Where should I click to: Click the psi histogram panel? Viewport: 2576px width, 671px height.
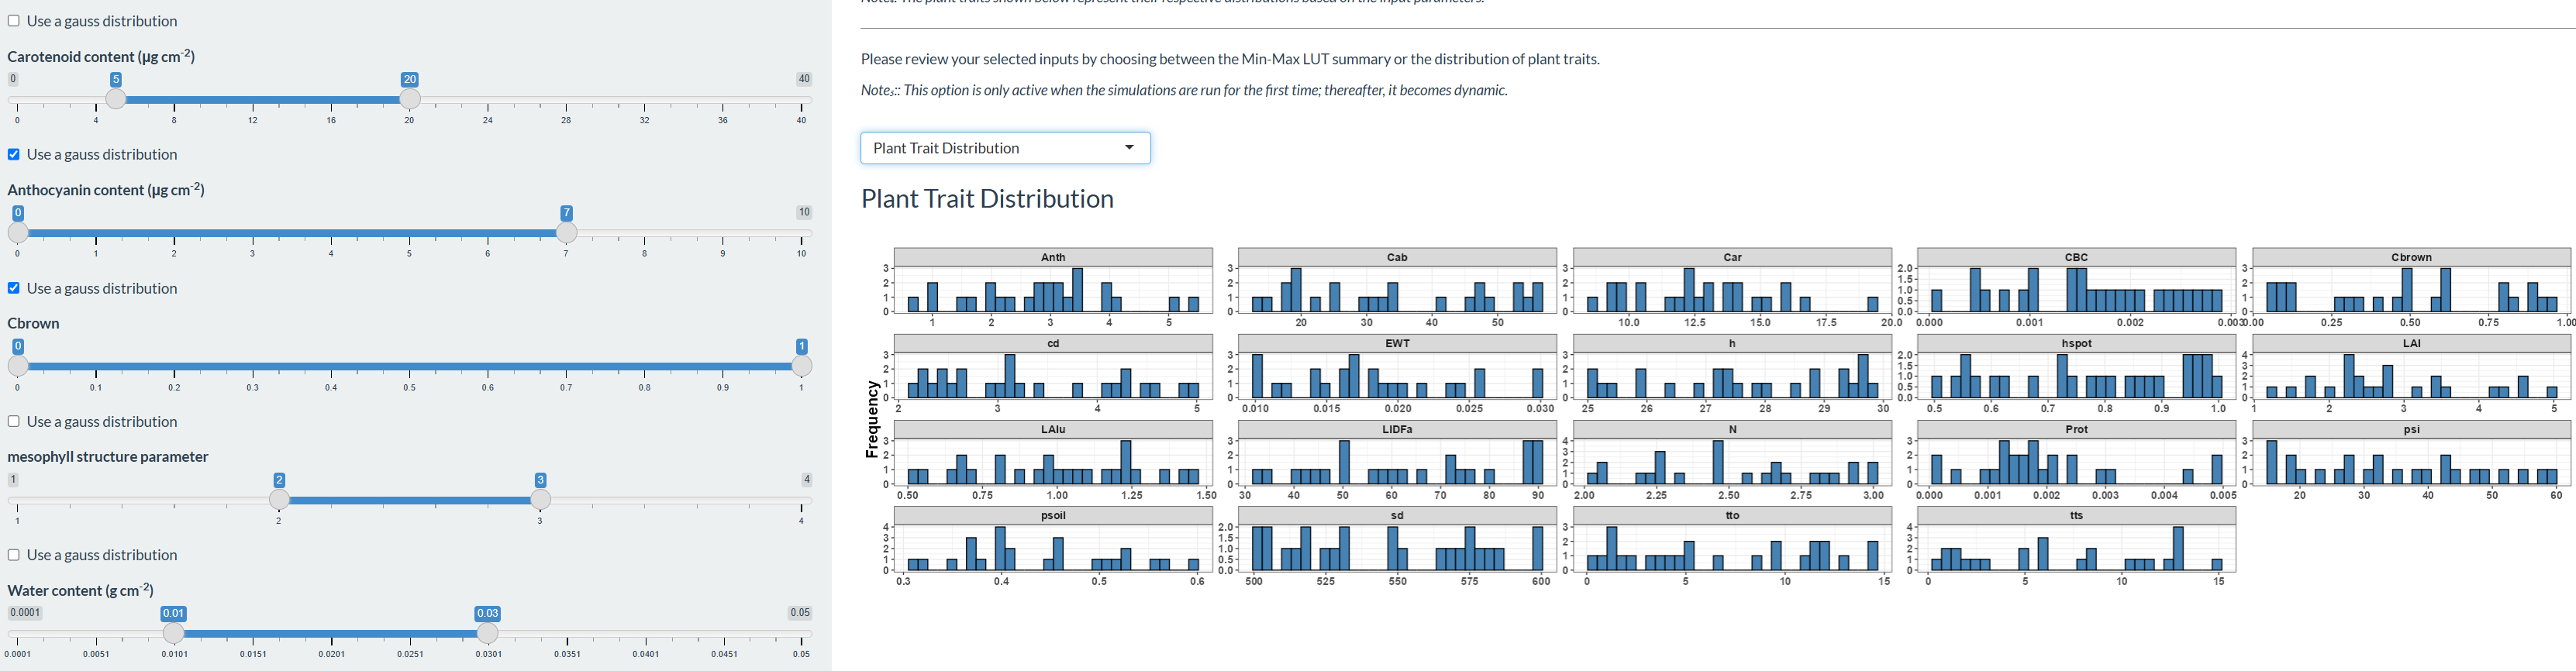click(2411, 462)
